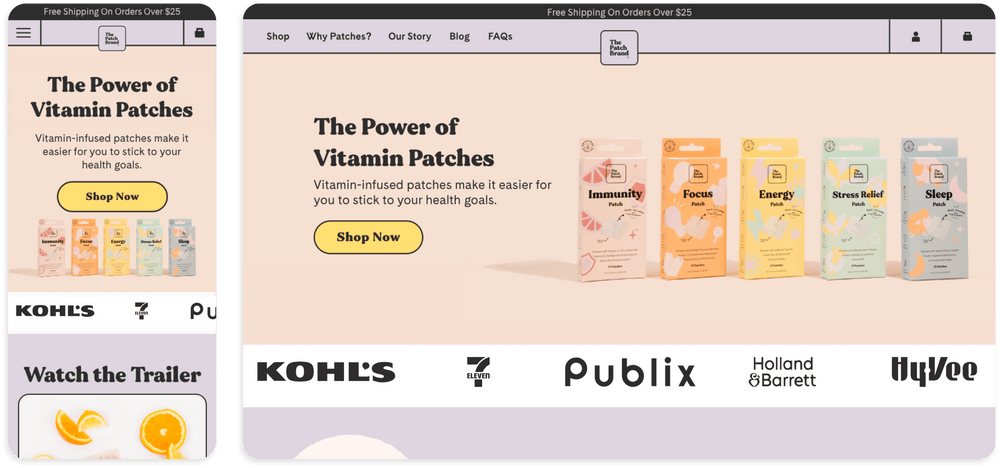Click the 7-Eleven logo in desktop retailer bar
Viewport: 1000px width, 468px height.
coord(478,372)
